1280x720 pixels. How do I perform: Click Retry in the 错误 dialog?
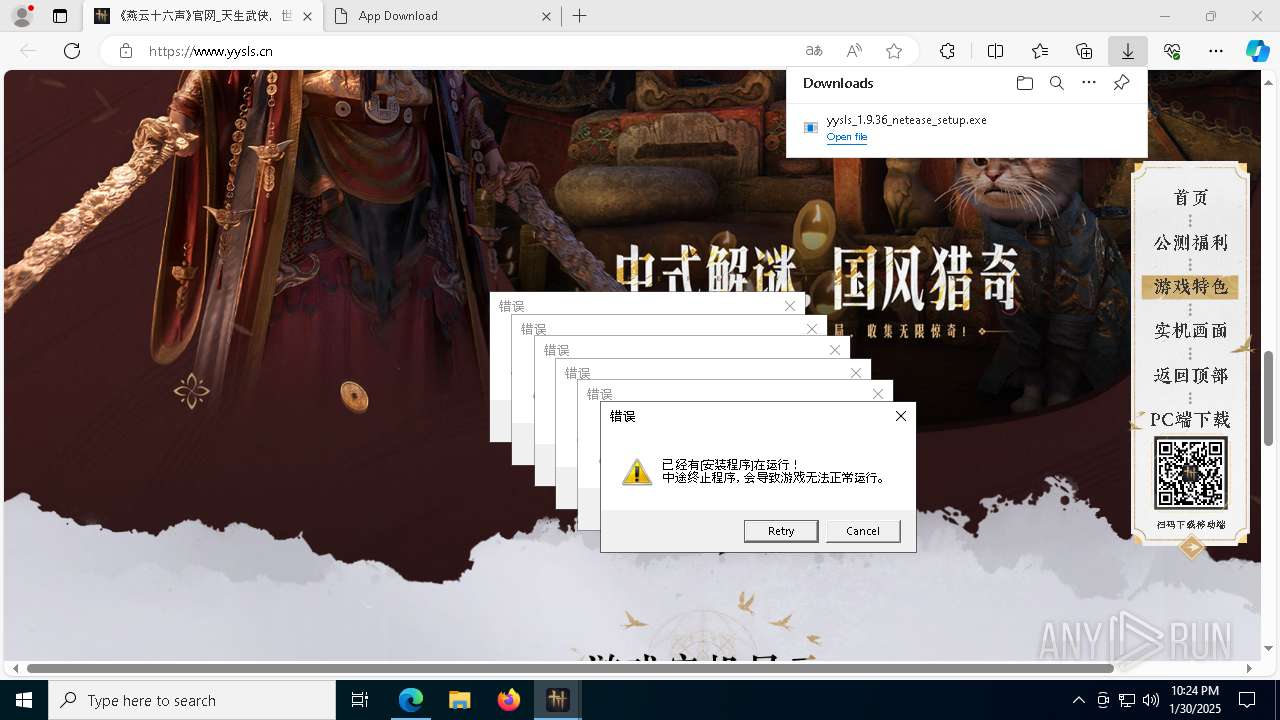(781, 531)
